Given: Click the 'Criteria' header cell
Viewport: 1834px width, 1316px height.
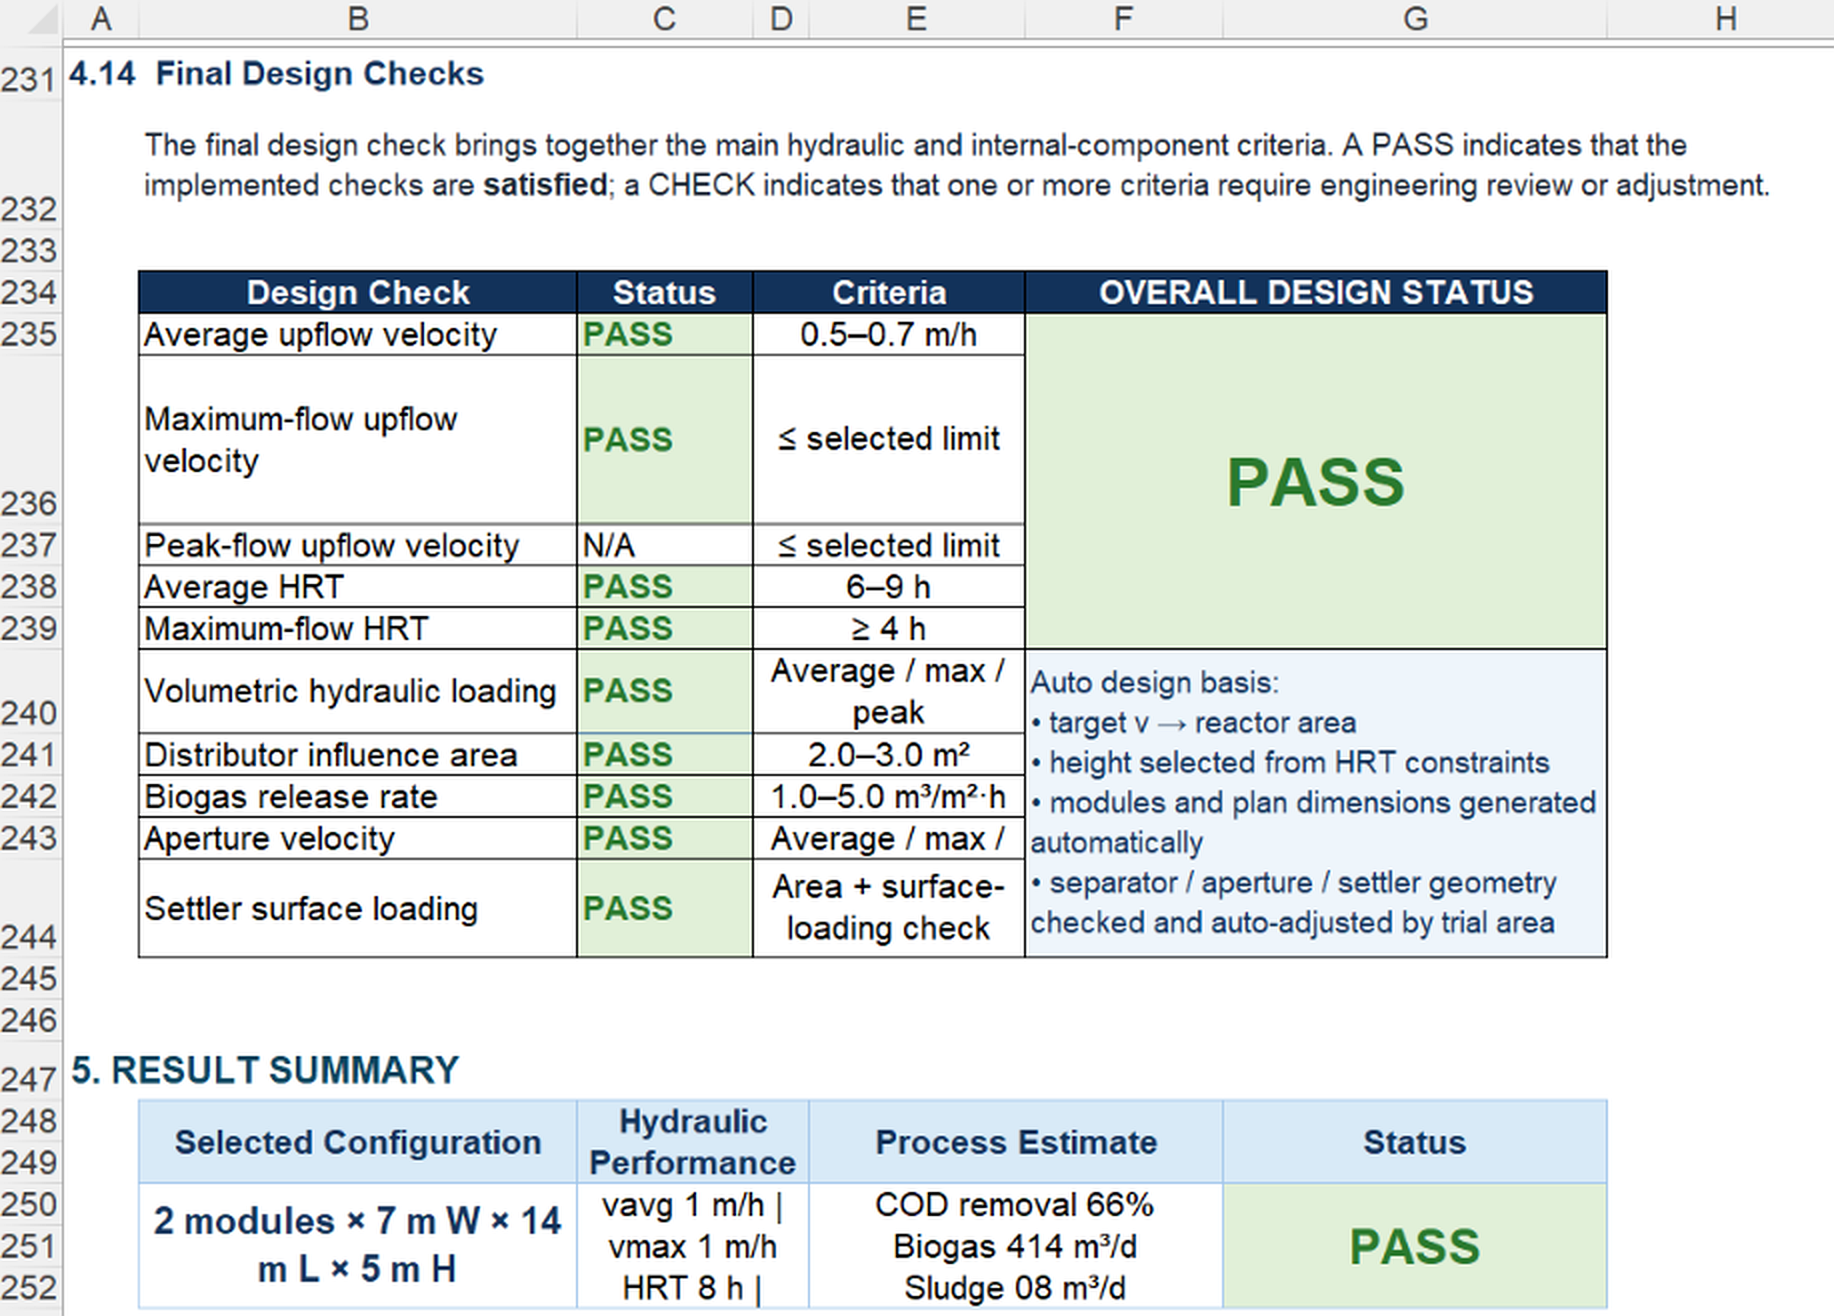Looking at the screenshot, I should pyautogui.click(x=889, y=292).
